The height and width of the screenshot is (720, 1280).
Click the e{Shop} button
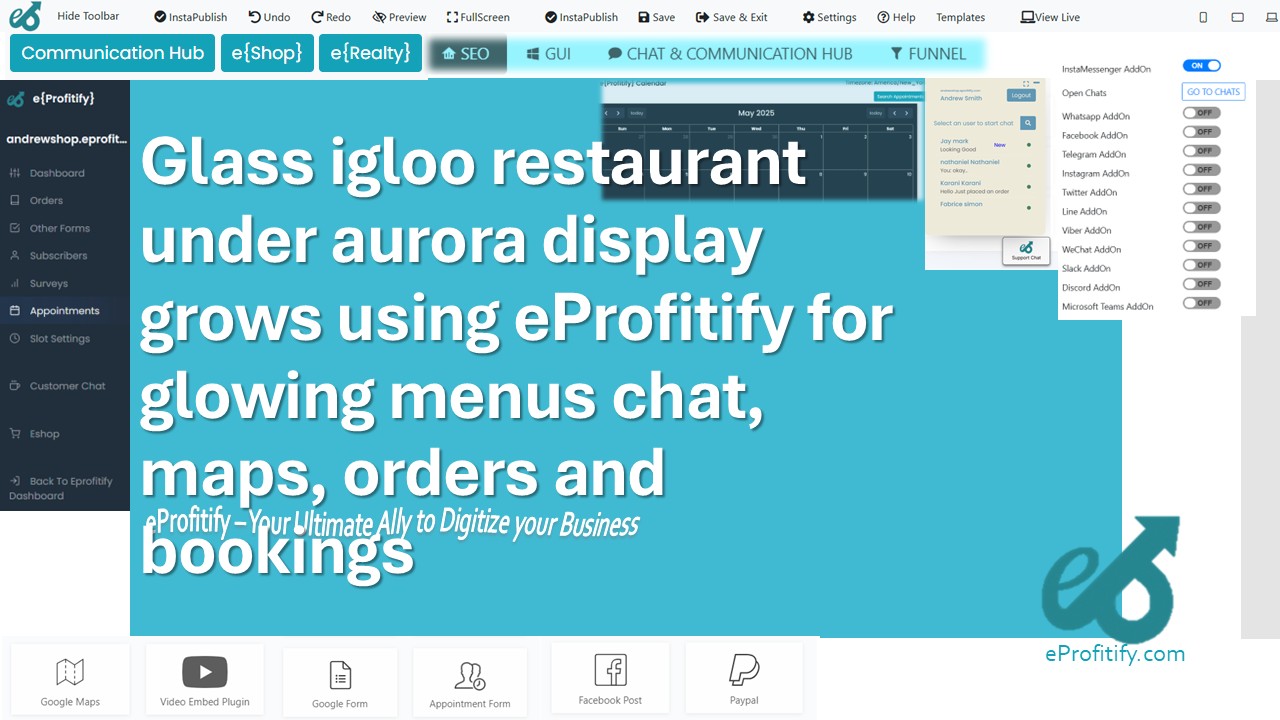click(x=267, y=53)
